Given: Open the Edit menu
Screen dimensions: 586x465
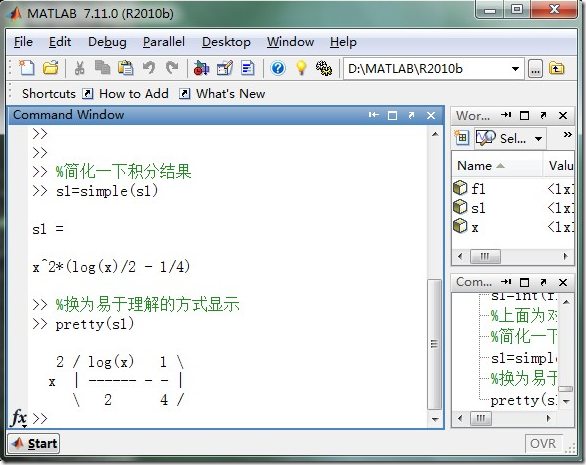Looking at the screenshot, I should [x=60, y=42].
